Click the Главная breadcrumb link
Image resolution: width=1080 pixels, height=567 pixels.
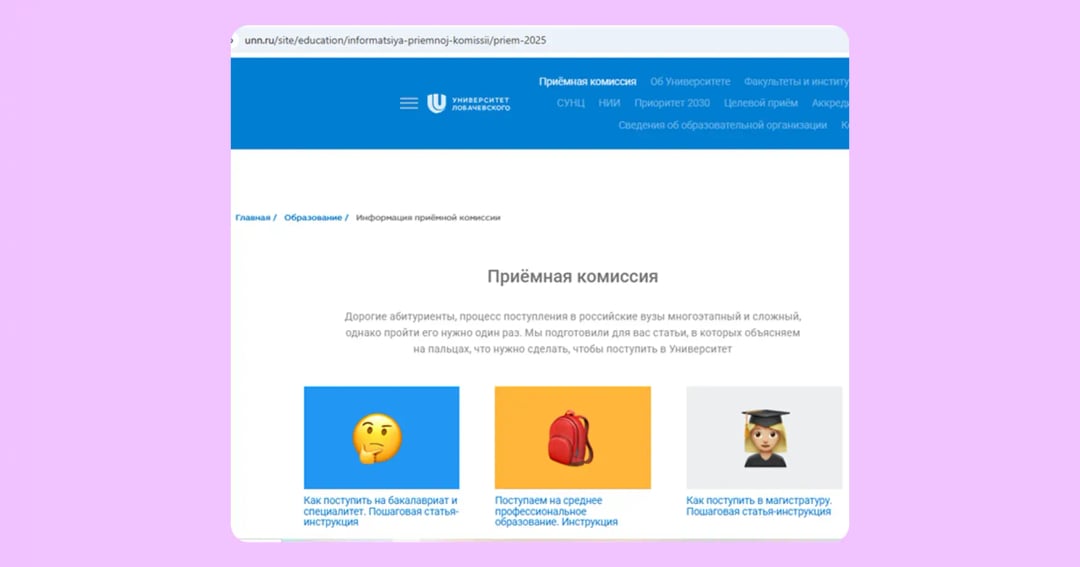pyautogui.click(x=253, y=217)
